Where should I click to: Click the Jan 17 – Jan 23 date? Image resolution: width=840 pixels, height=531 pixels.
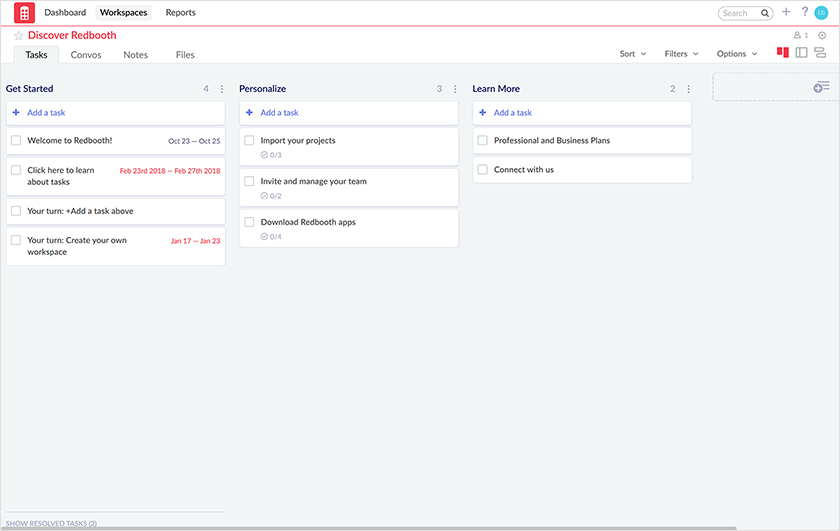(x=196, y=241)
